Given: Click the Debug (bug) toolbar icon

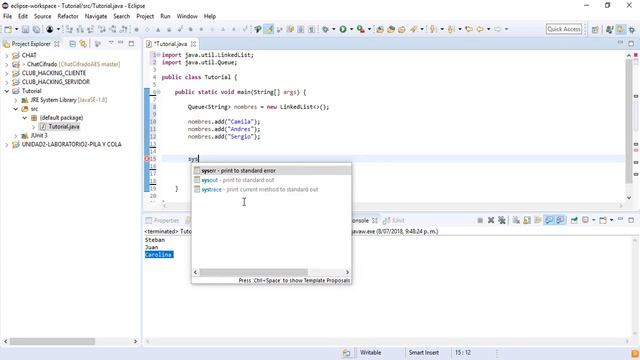Looking at the screenshot, I should 325,29.
